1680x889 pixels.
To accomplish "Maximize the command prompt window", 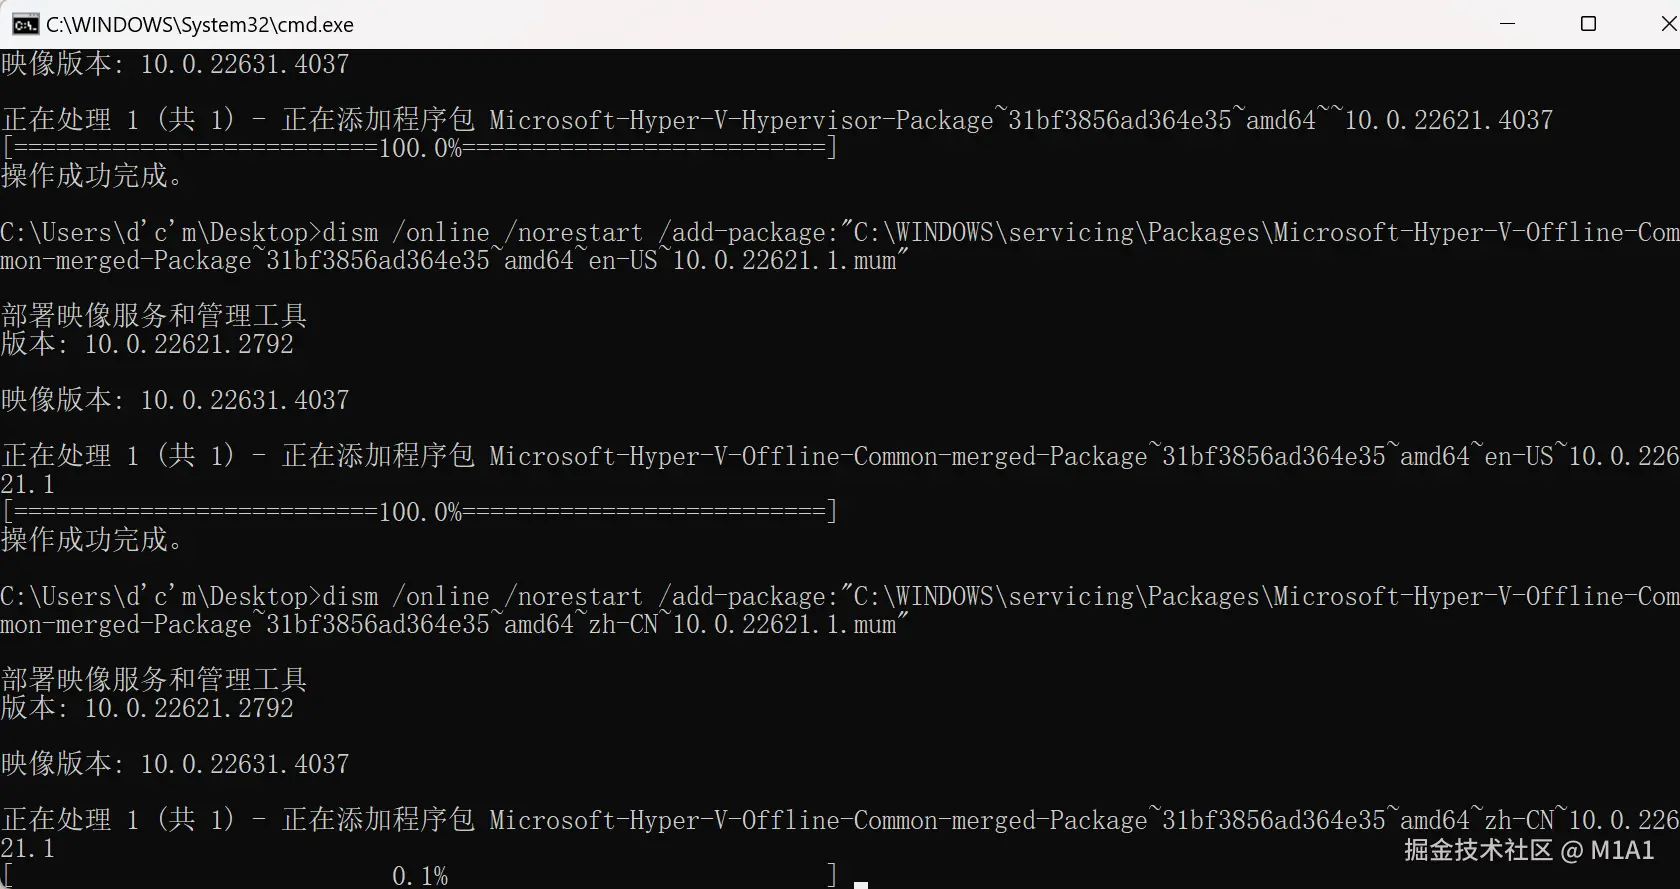I will coord(1588,24).
